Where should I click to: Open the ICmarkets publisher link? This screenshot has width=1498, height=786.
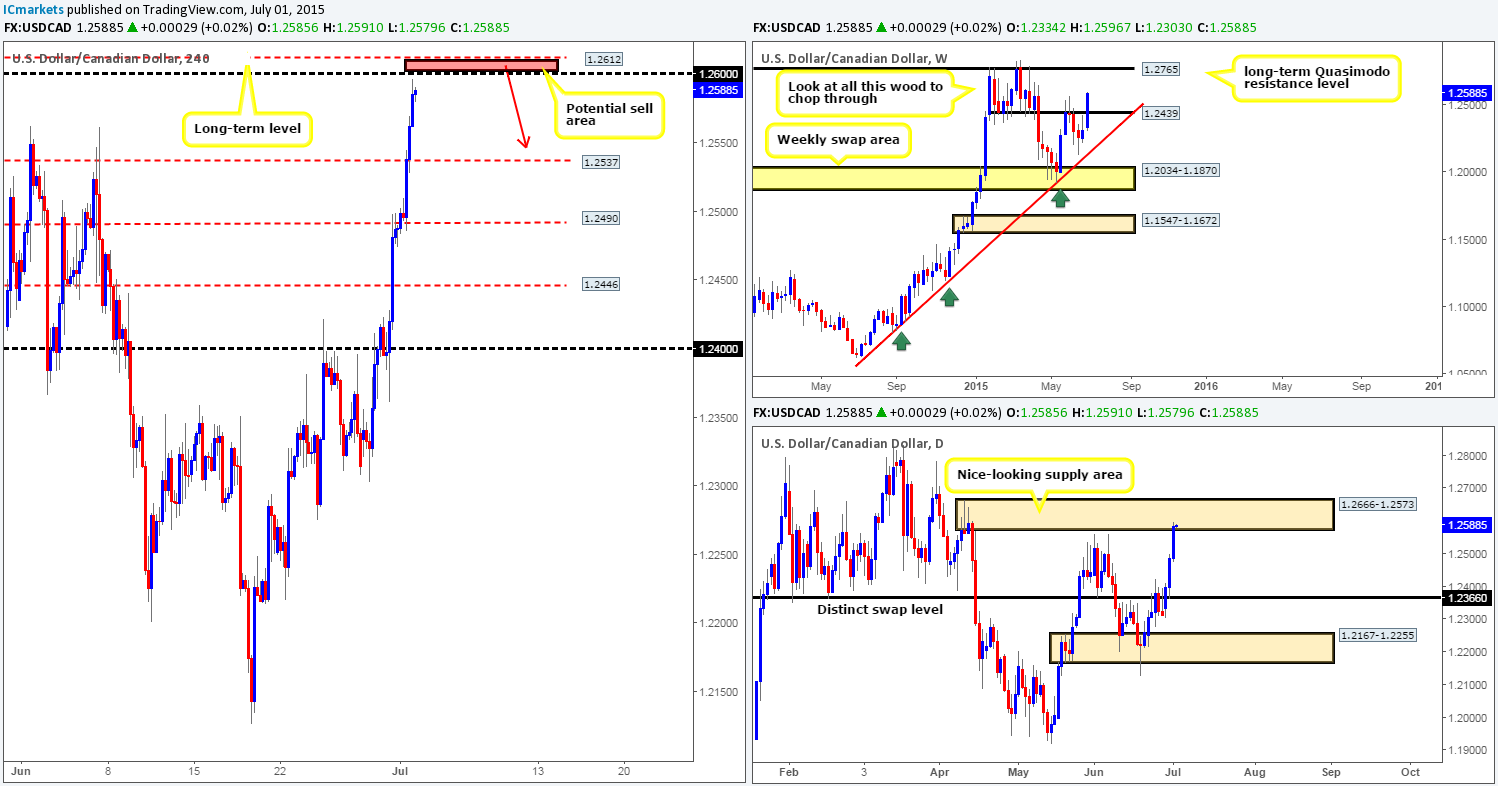pyautogui.click(x=35, y=9)
